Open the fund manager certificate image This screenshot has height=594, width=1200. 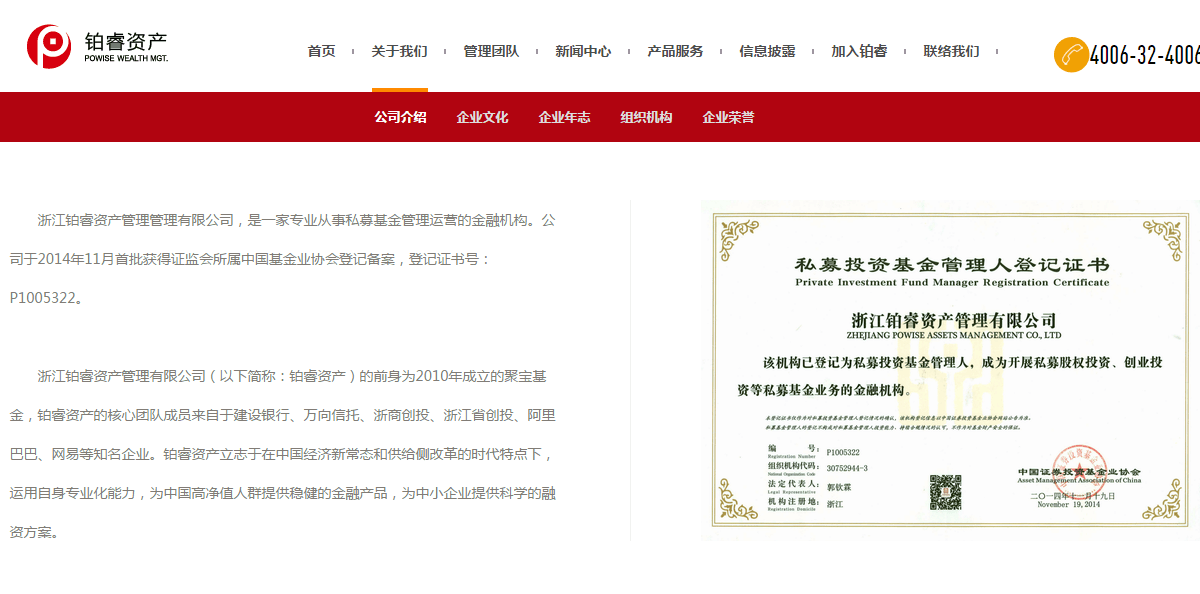[950, 370]
